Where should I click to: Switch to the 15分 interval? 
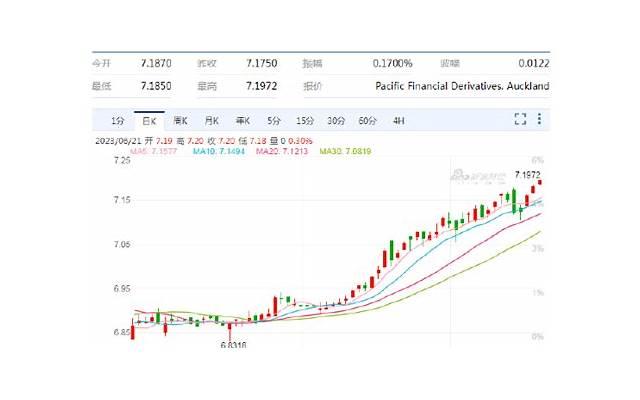click(x=305, y=121)
